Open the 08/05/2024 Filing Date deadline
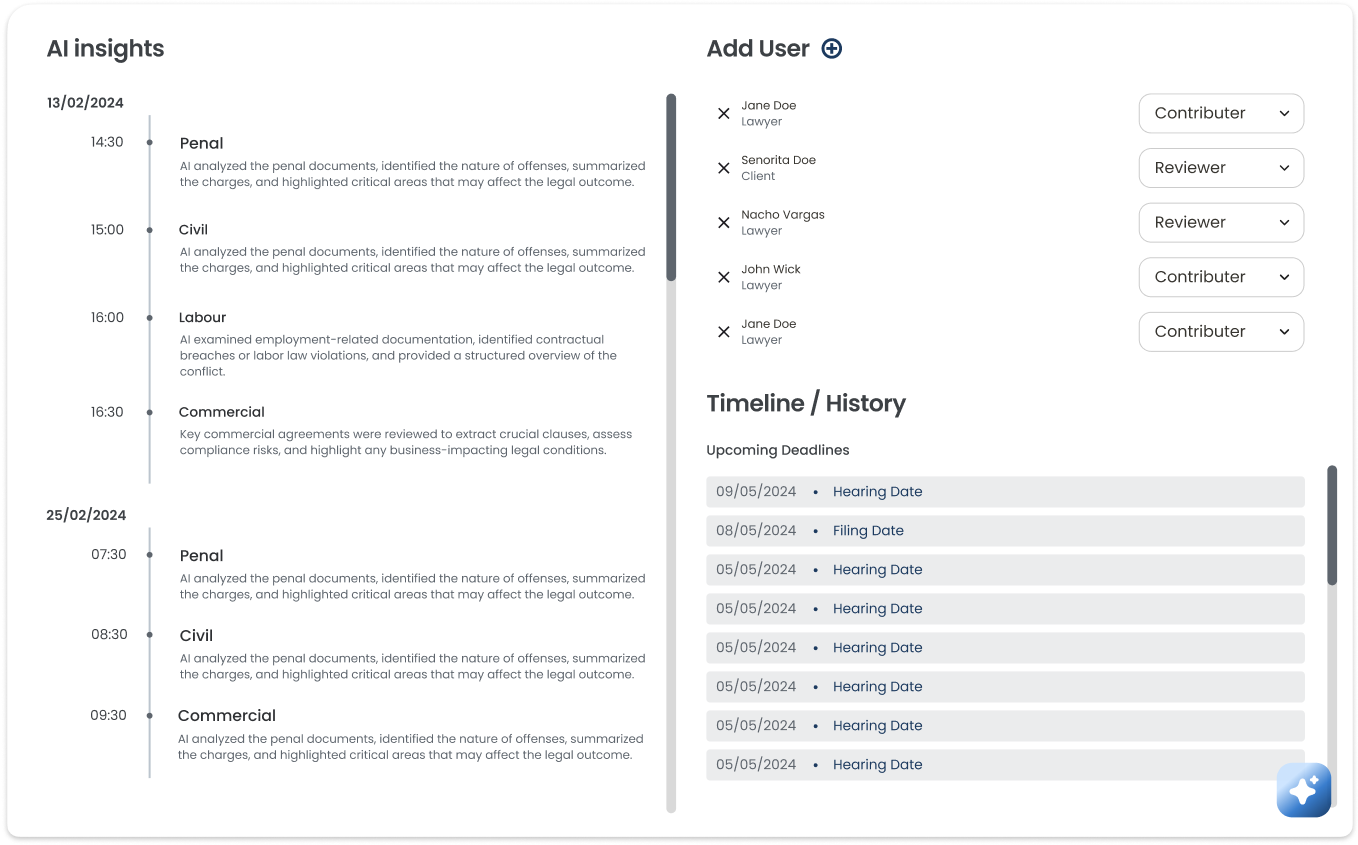1358x845 pixels. pos(1004,531)
